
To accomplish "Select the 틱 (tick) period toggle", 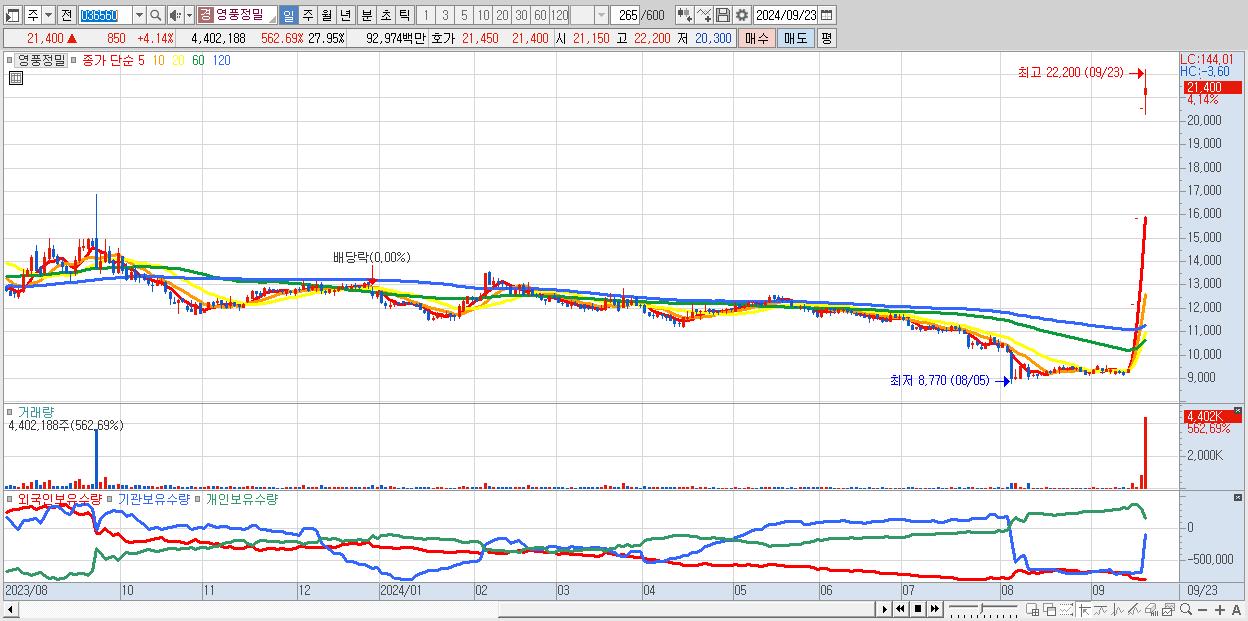I will pos(404,15).
